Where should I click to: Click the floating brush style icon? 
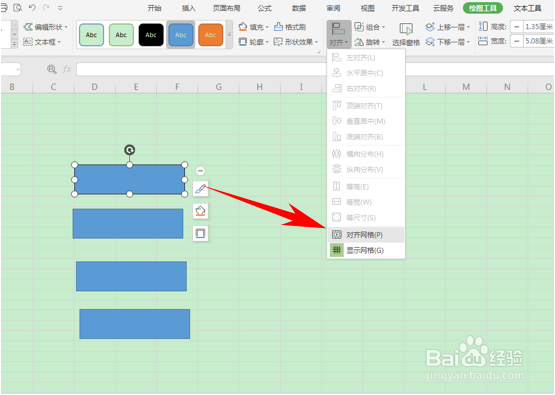pos(200,189)
